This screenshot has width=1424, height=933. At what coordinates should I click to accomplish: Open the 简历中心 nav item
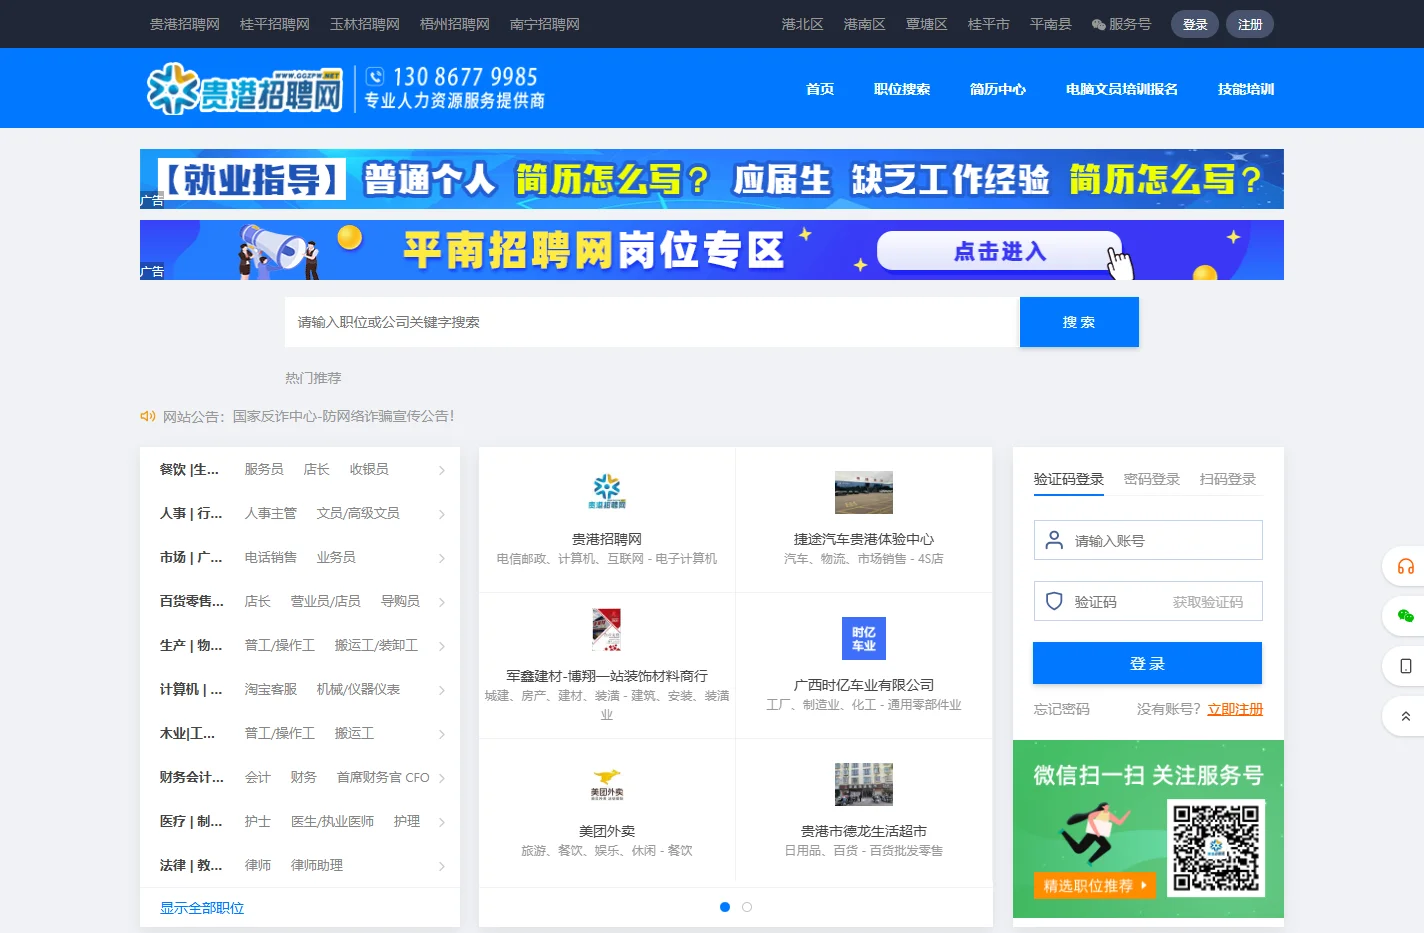[998, 89]
